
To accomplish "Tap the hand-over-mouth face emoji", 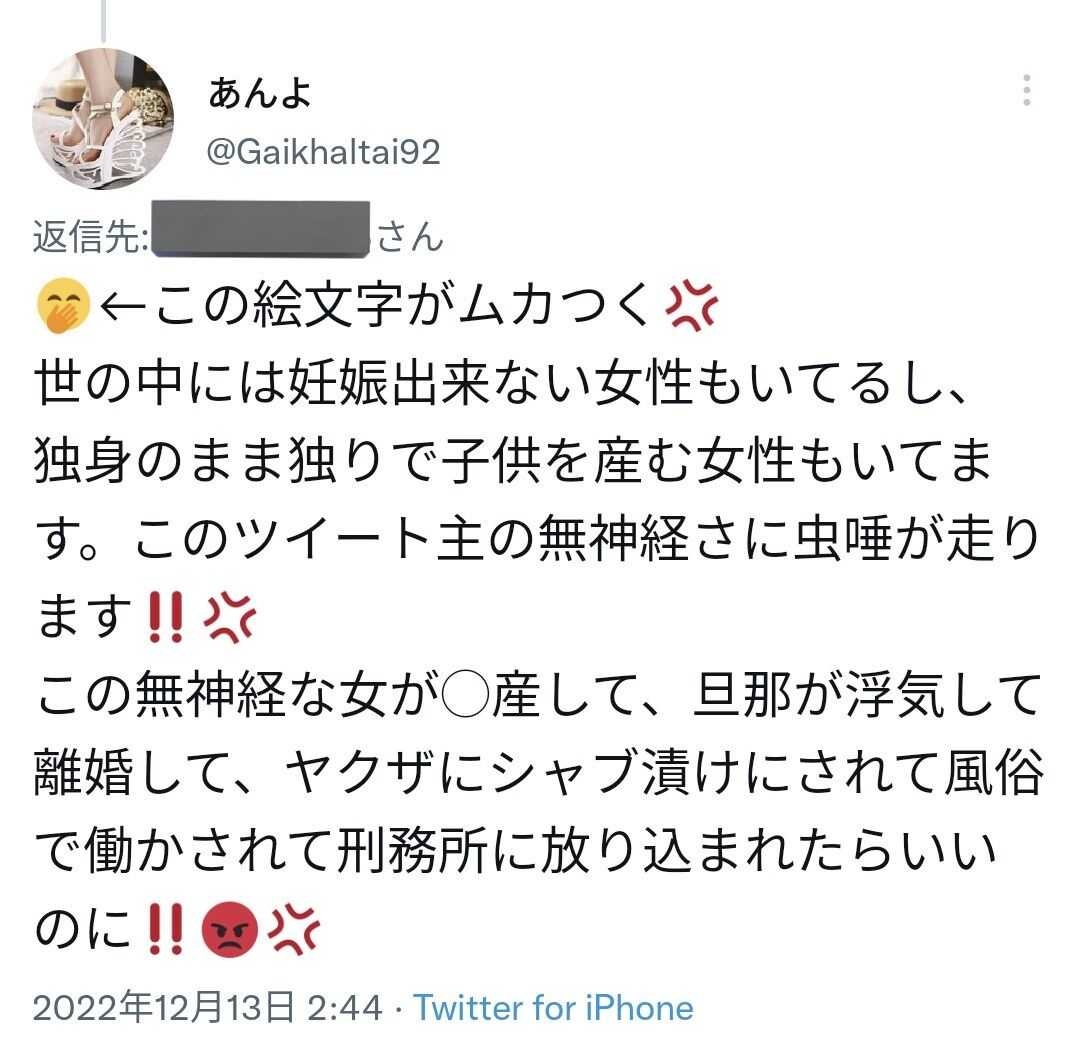I will pyautogui.click(x=63, y=305).
